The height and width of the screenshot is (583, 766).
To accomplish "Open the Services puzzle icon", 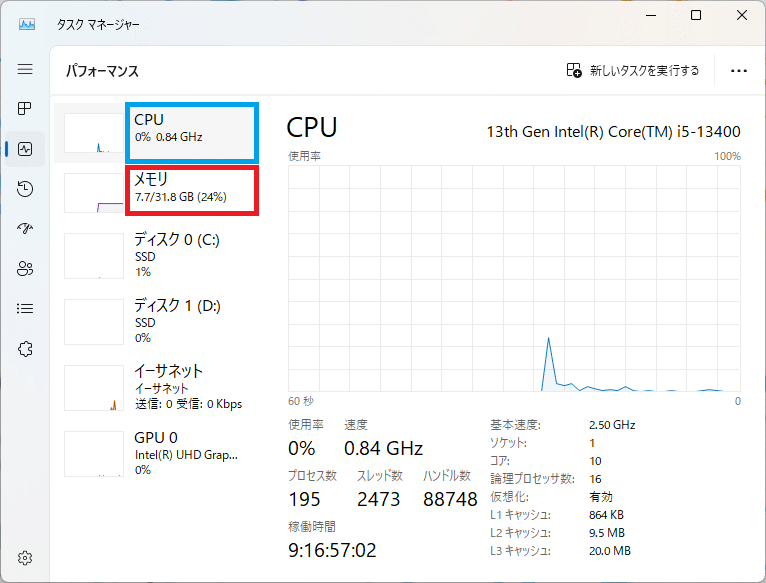I will tap(25, 349).
